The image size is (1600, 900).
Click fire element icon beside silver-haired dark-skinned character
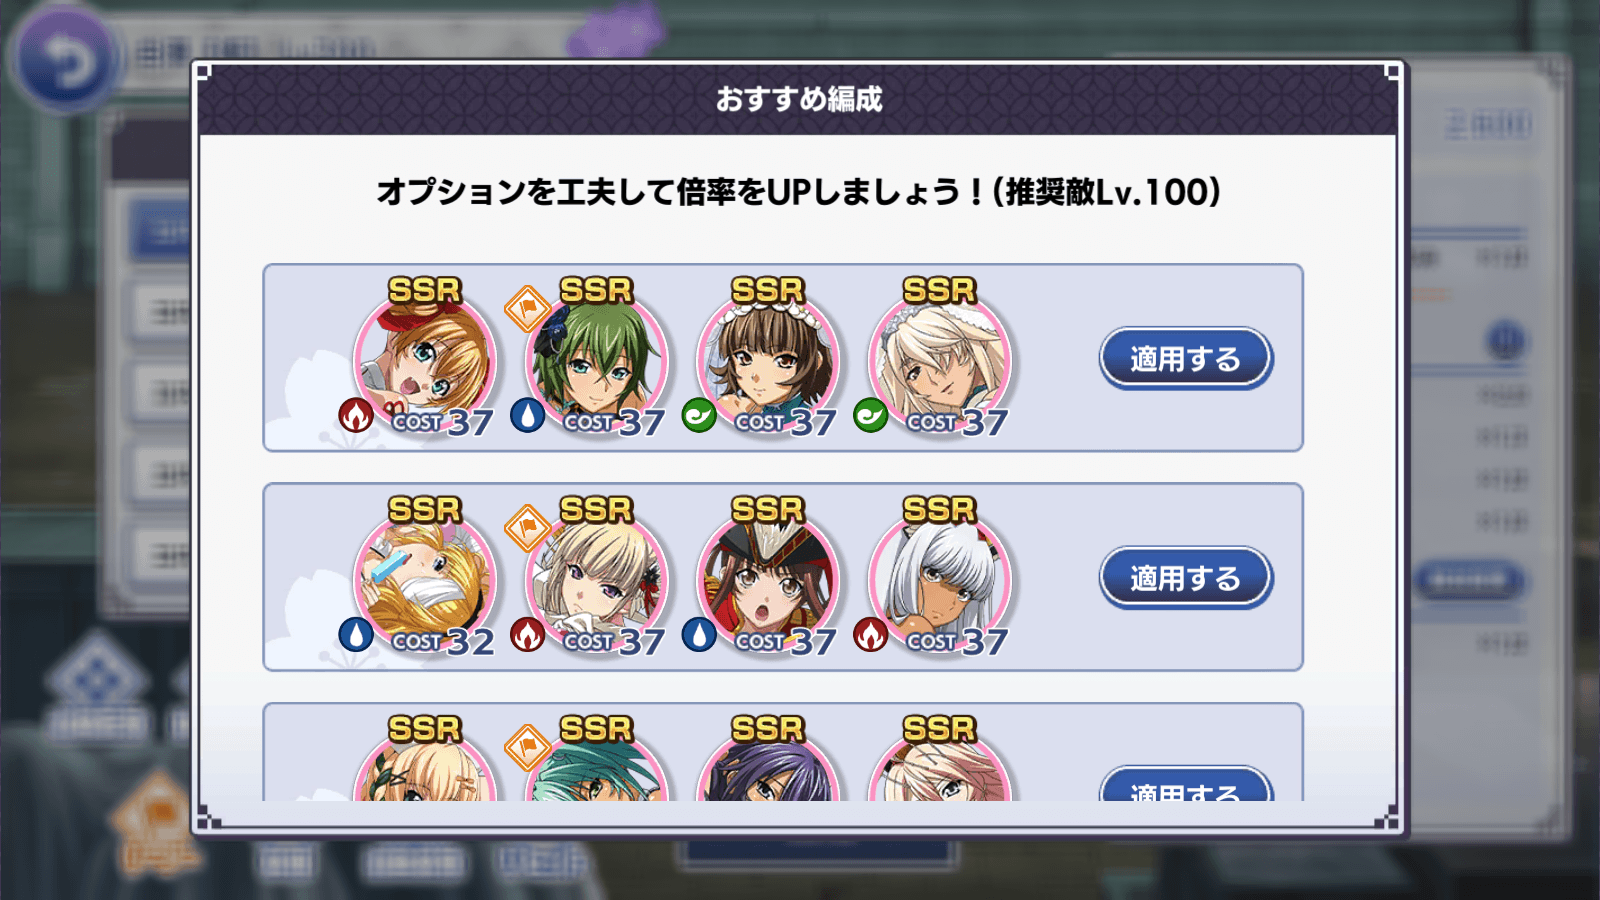[x=871, y=634]
